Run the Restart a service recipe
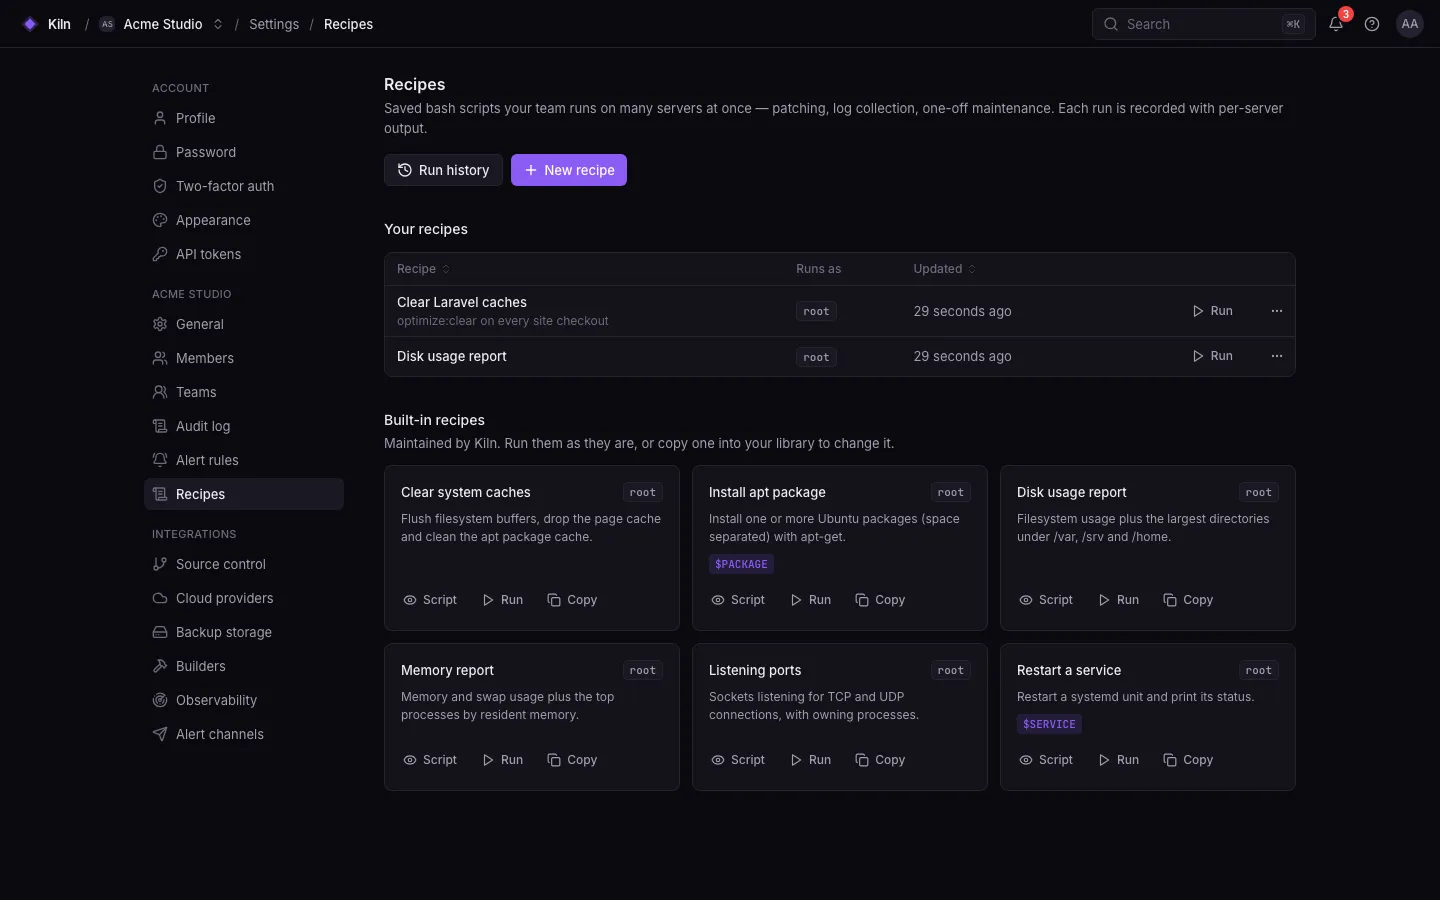The width and height of the screenshot is (1440, 900). (1119, 760)
